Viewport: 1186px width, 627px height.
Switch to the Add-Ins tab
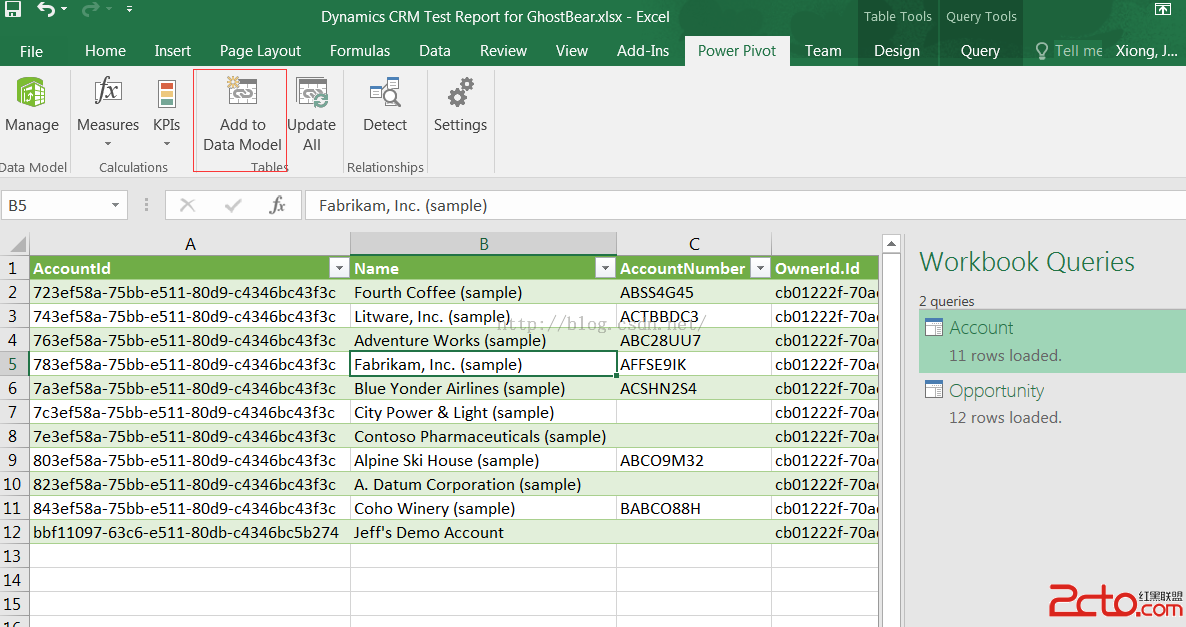[643, 51]
